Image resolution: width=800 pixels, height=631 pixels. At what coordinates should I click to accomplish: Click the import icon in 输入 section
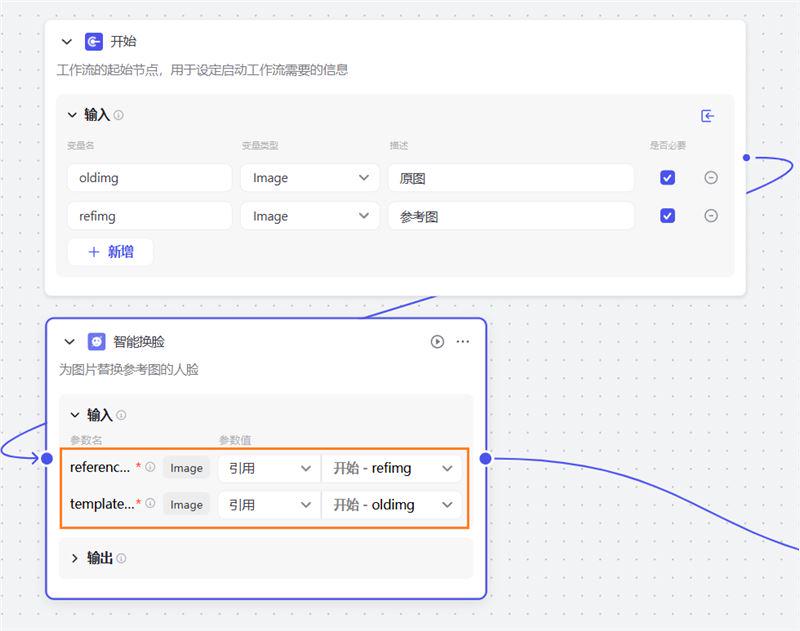[x=708, y=116]
